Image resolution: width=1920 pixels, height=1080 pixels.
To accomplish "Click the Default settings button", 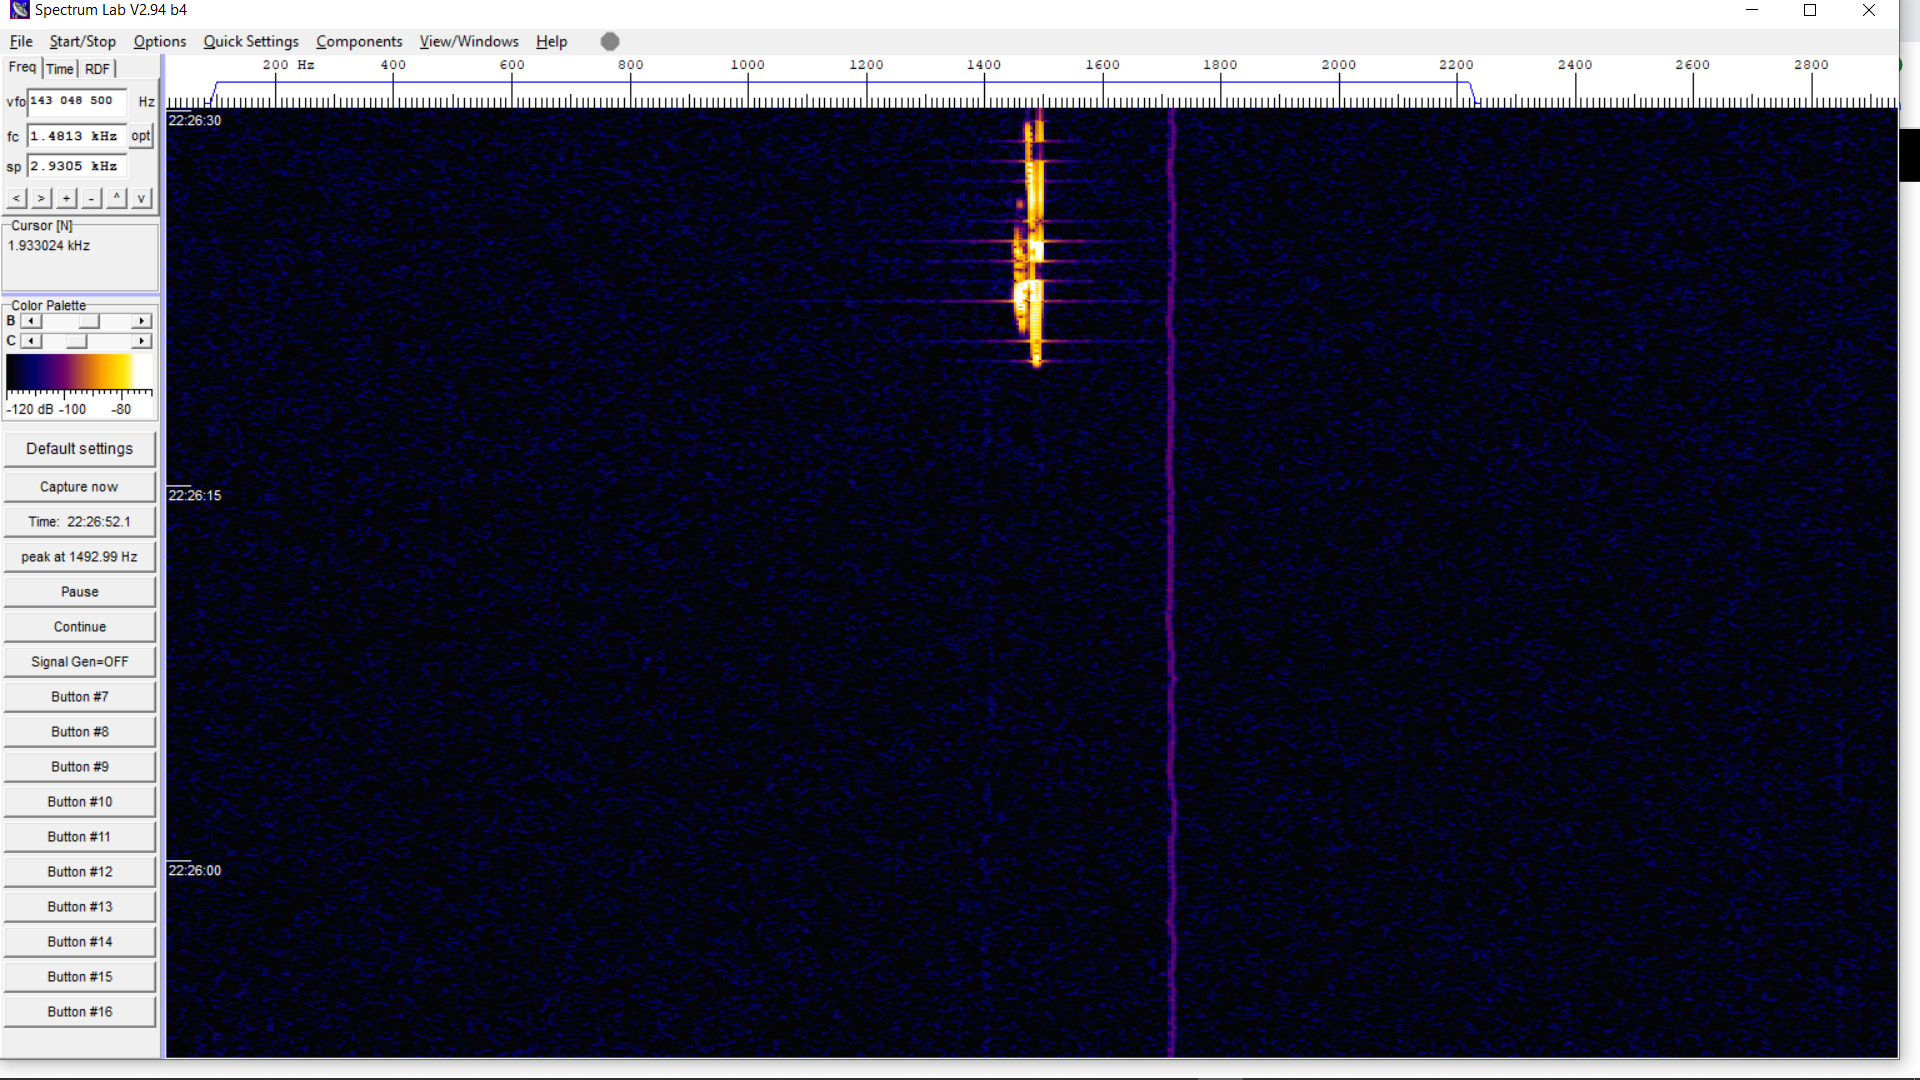I will coord(79,449).
